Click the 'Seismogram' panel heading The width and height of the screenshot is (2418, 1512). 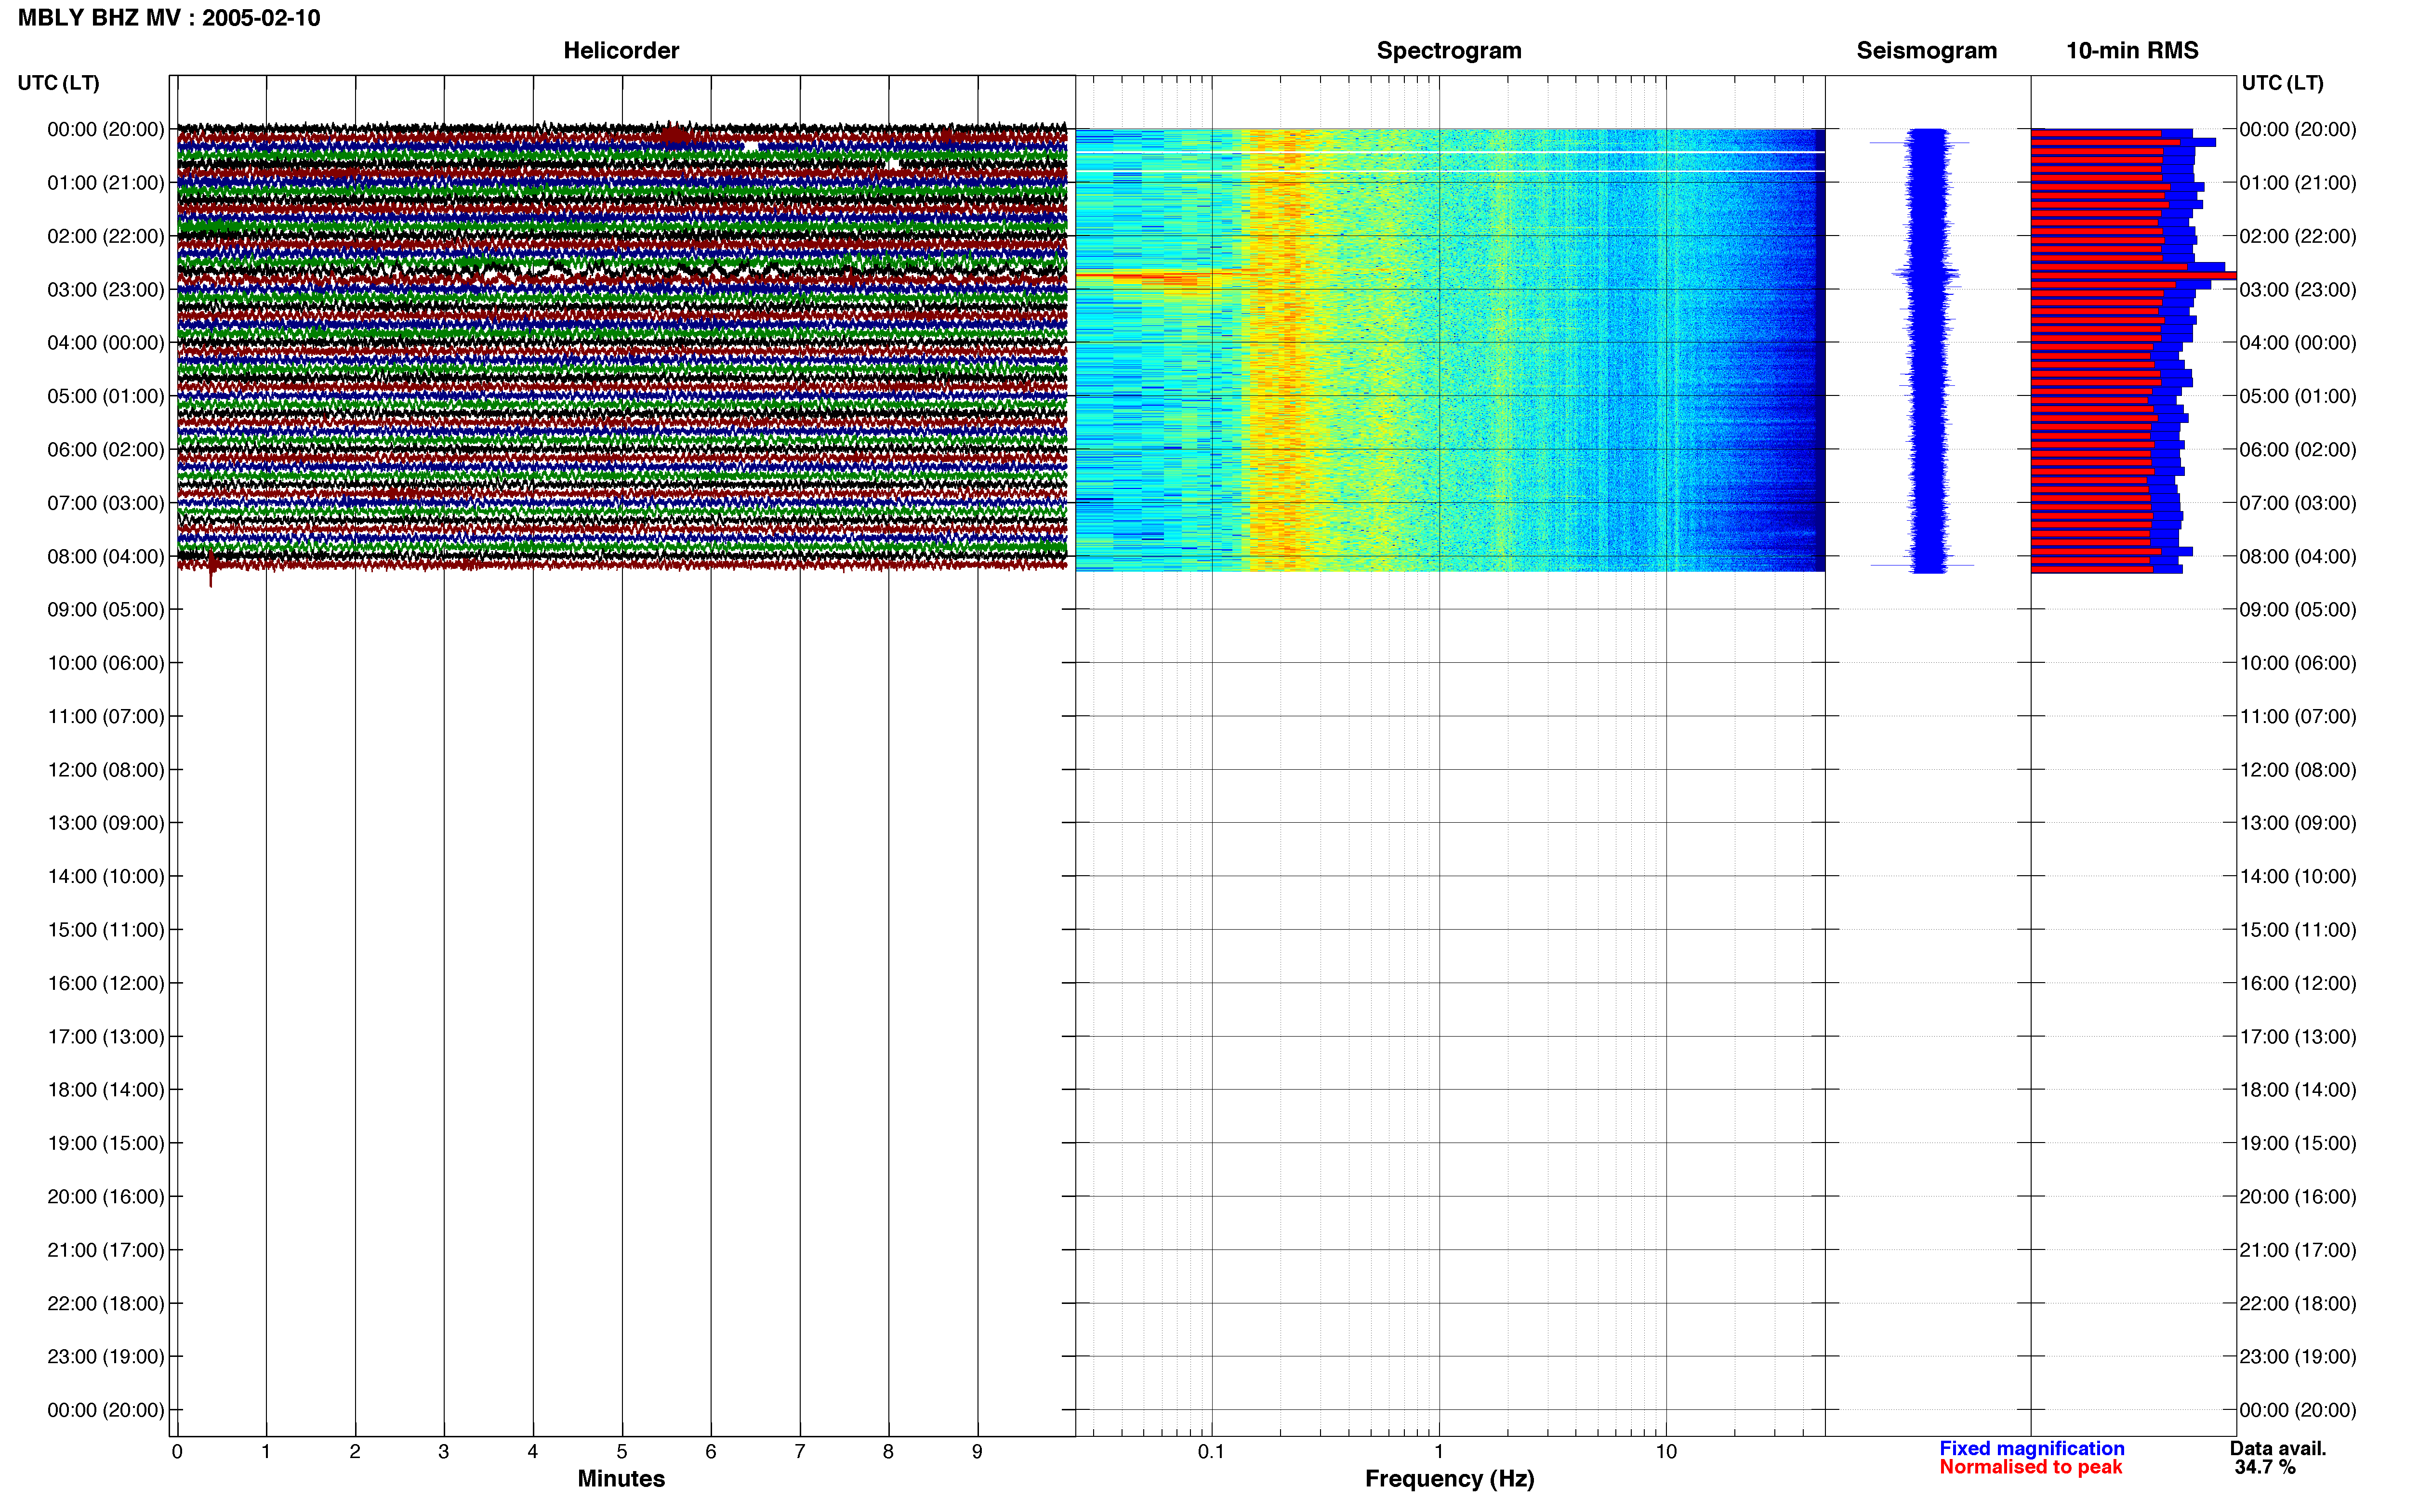[x=1926, y=50]
